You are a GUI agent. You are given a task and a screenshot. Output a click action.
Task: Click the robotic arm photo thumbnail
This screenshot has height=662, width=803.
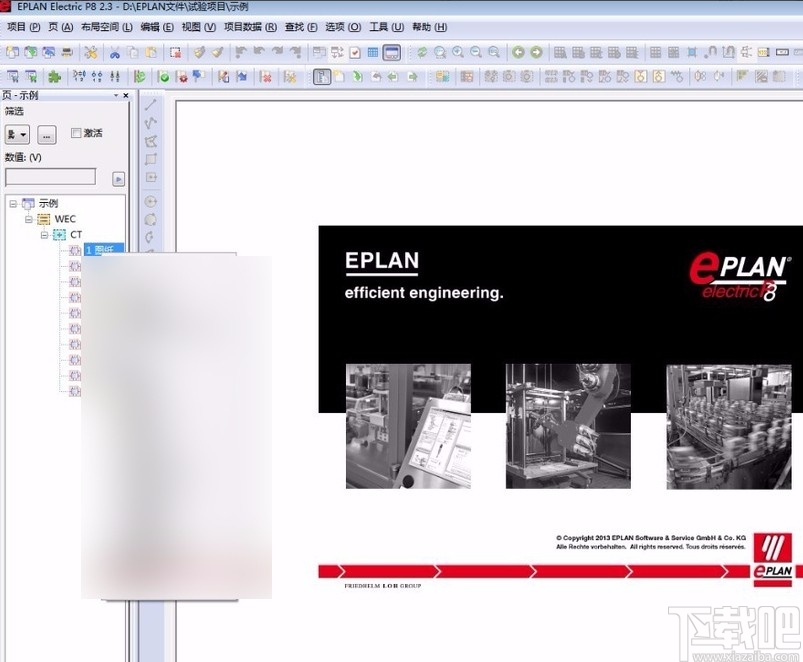coord(568,426)
